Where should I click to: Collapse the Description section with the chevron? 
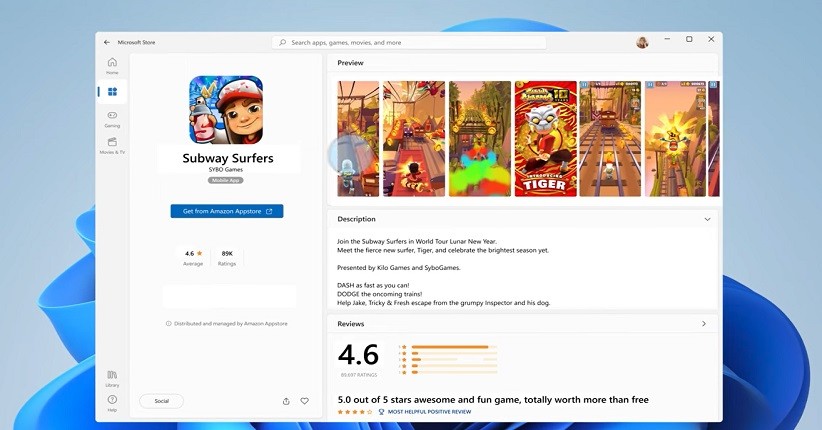[x=707, y=219]
